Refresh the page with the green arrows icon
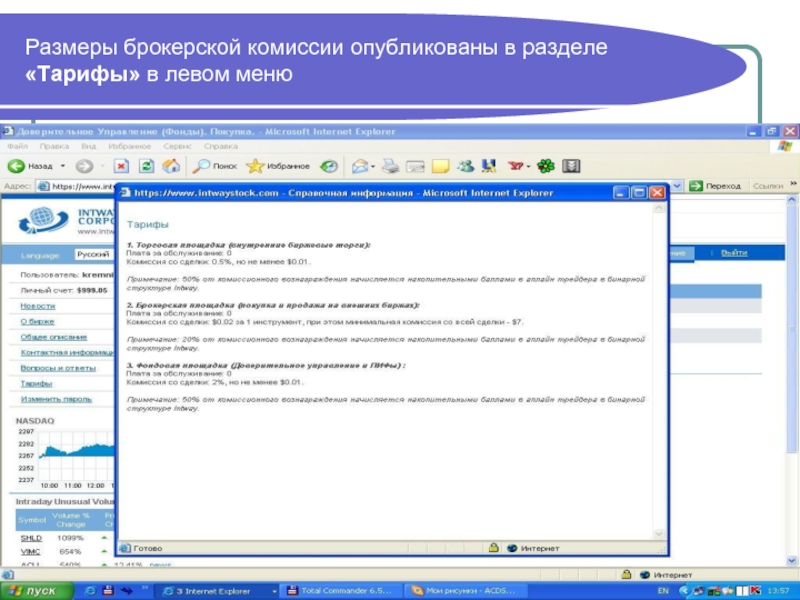The image size is (800, 600). coord(146,166)
